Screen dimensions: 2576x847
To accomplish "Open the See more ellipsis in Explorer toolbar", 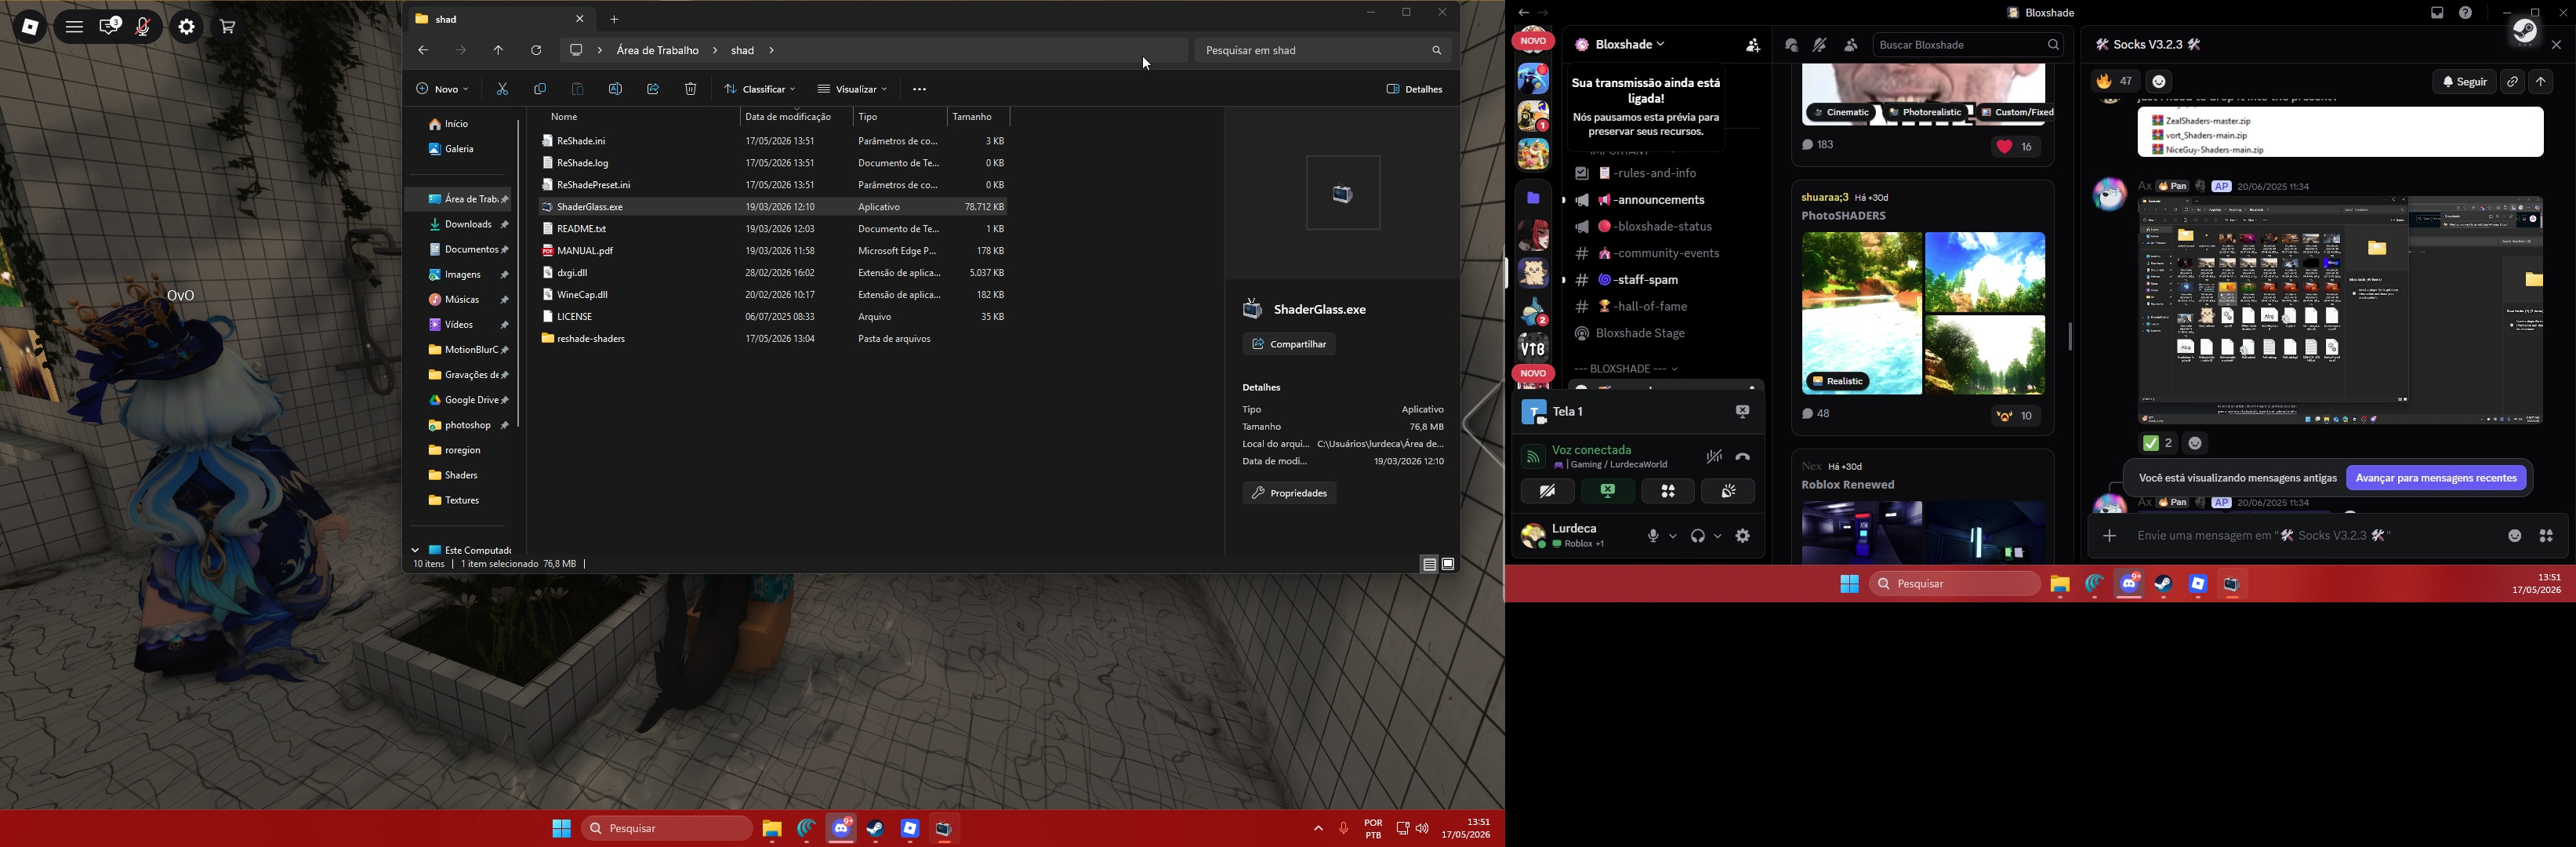I will click(x=919, y=89).
